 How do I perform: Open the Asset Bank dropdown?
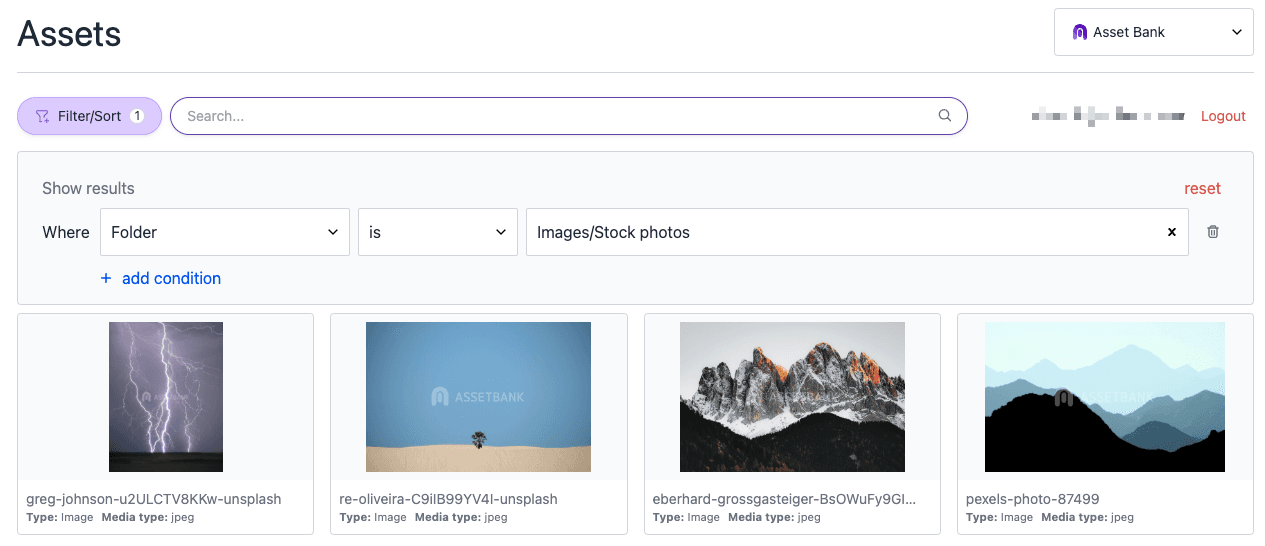(x=1154, y=32)
